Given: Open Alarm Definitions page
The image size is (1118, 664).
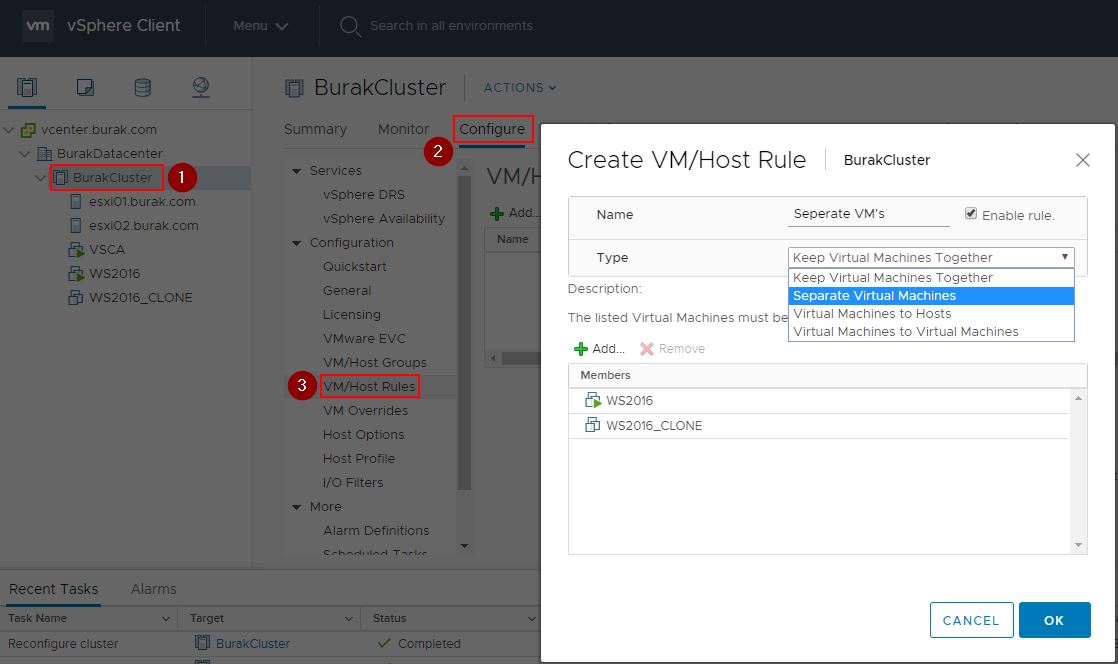Looking at the screenshot, I should coord(376,531).
